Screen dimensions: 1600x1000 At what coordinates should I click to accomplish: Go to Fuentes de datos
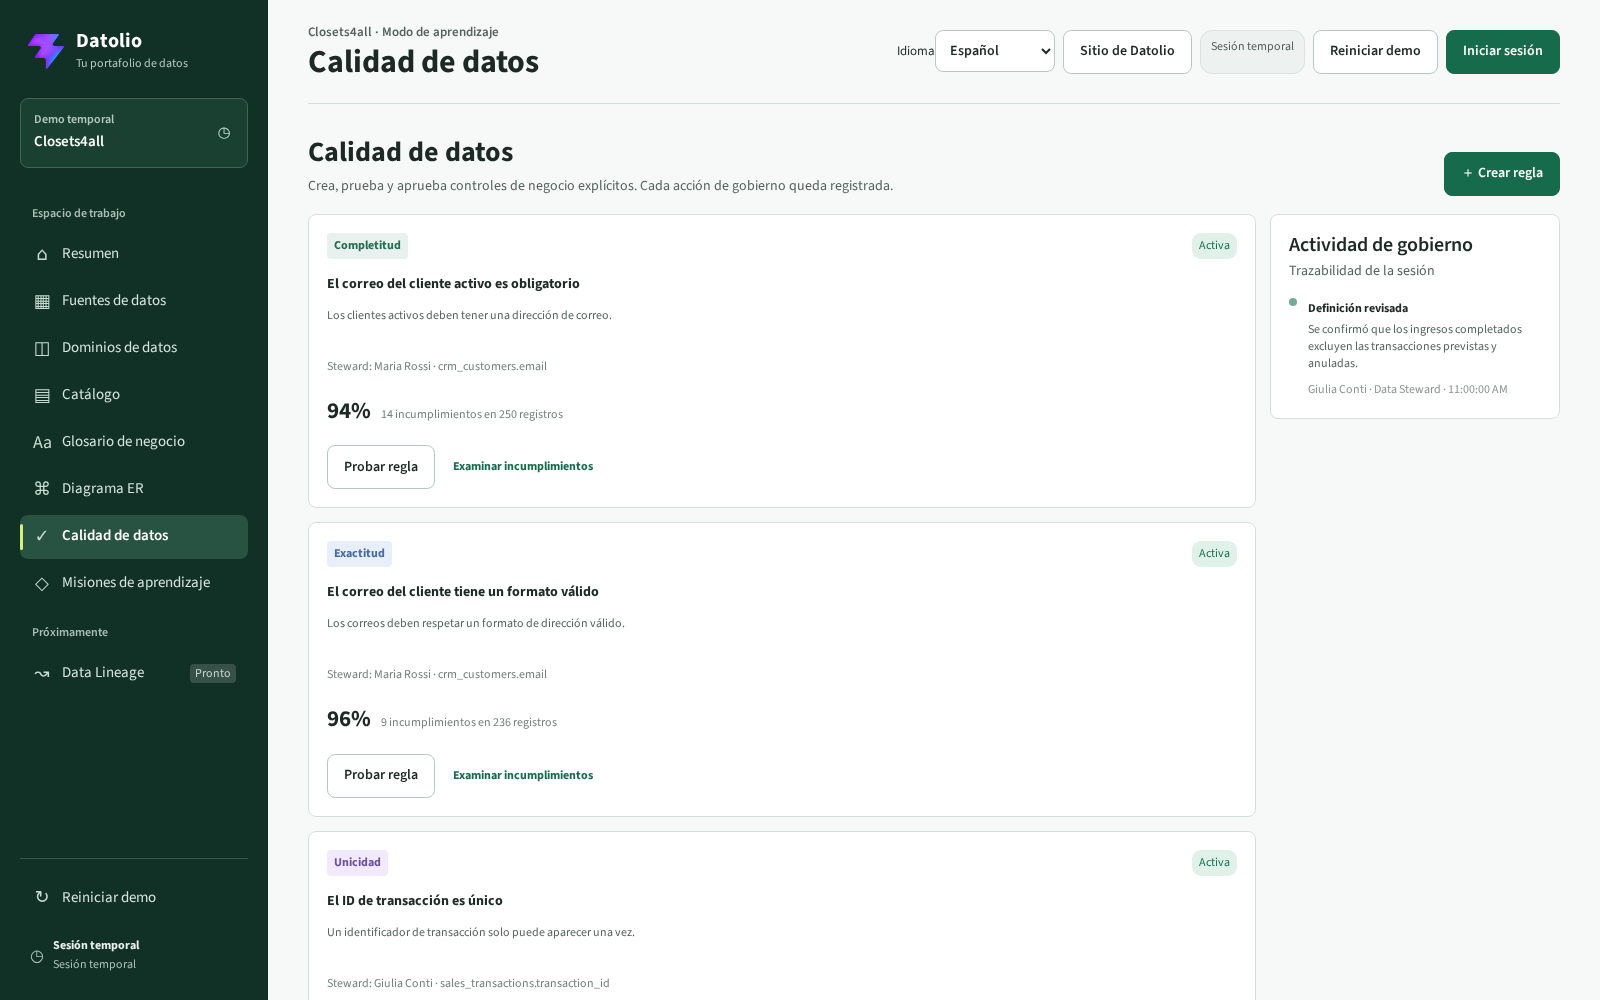(x=134, y=301)
